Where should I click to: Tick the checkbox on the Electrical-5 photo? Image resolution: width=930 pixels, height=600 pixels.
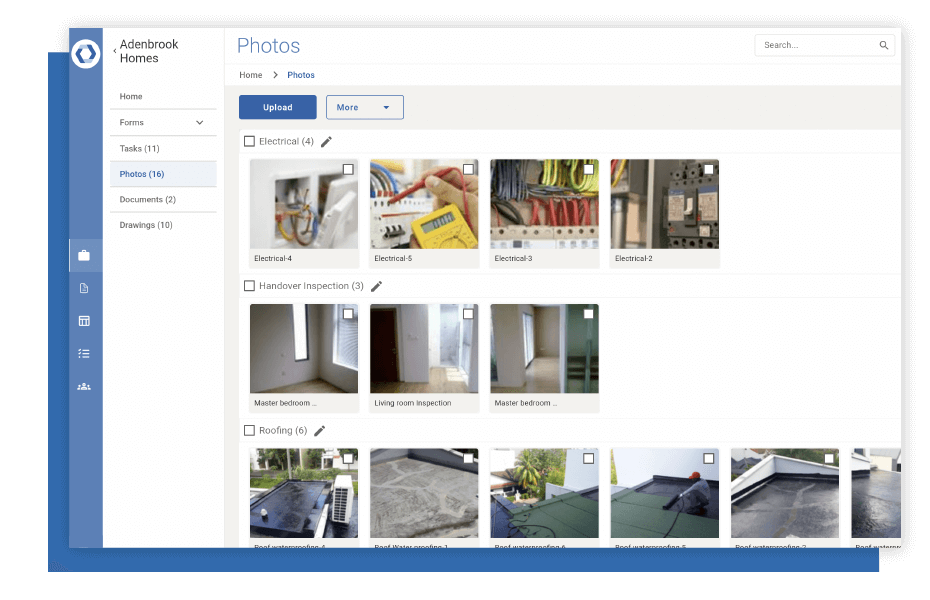[468, 169]
